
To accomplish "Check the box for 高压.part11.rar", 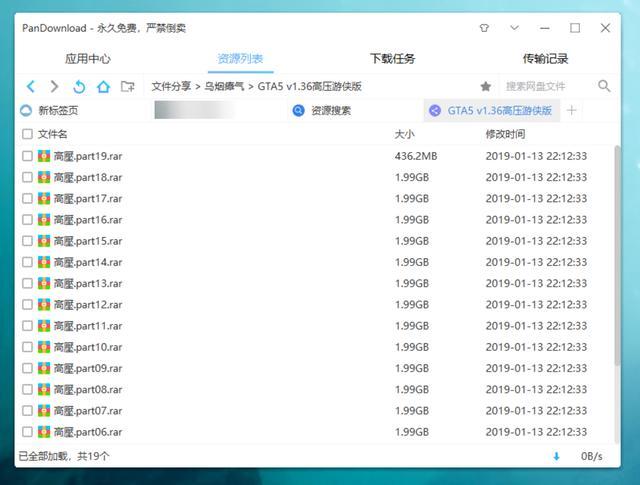I will pos(27,326).
